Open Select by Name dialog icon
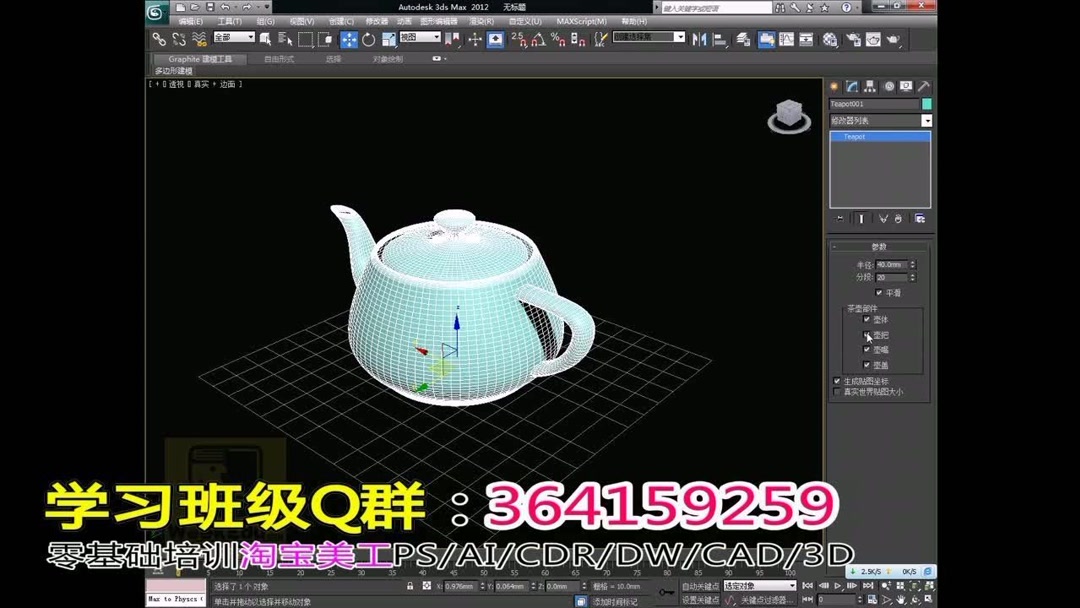This screenshot has height=608, width=1080. tap(286, 40)
